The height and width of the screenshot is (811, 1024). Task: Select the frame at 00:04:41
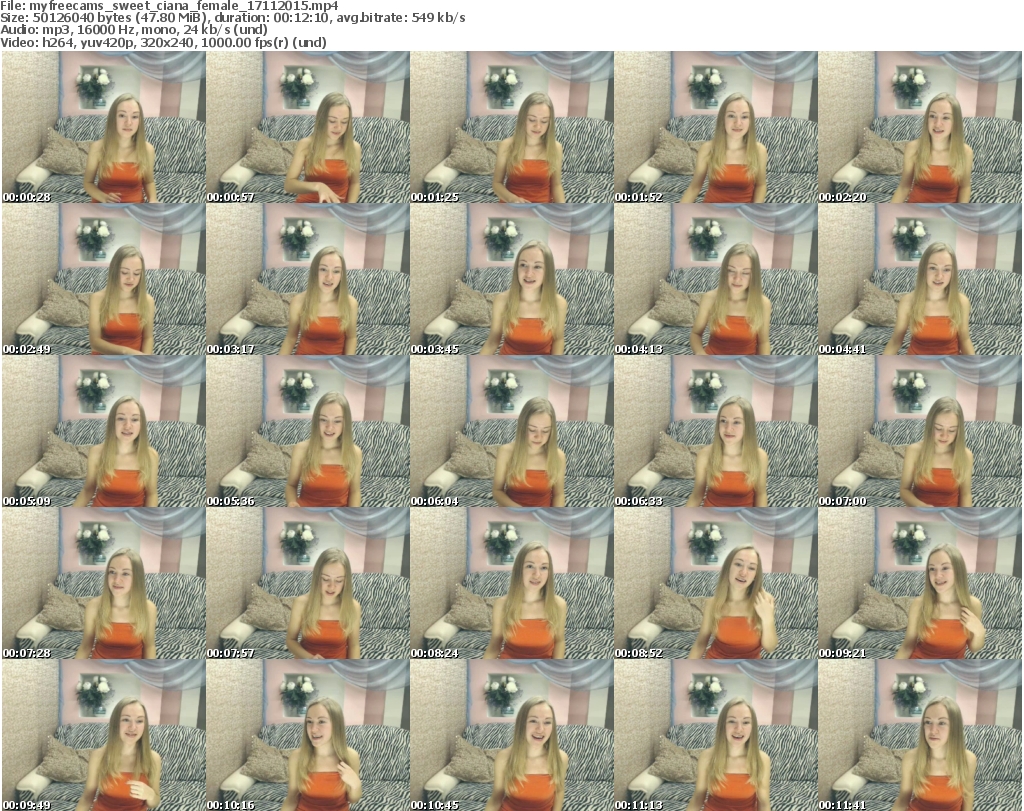coord(920,279)
